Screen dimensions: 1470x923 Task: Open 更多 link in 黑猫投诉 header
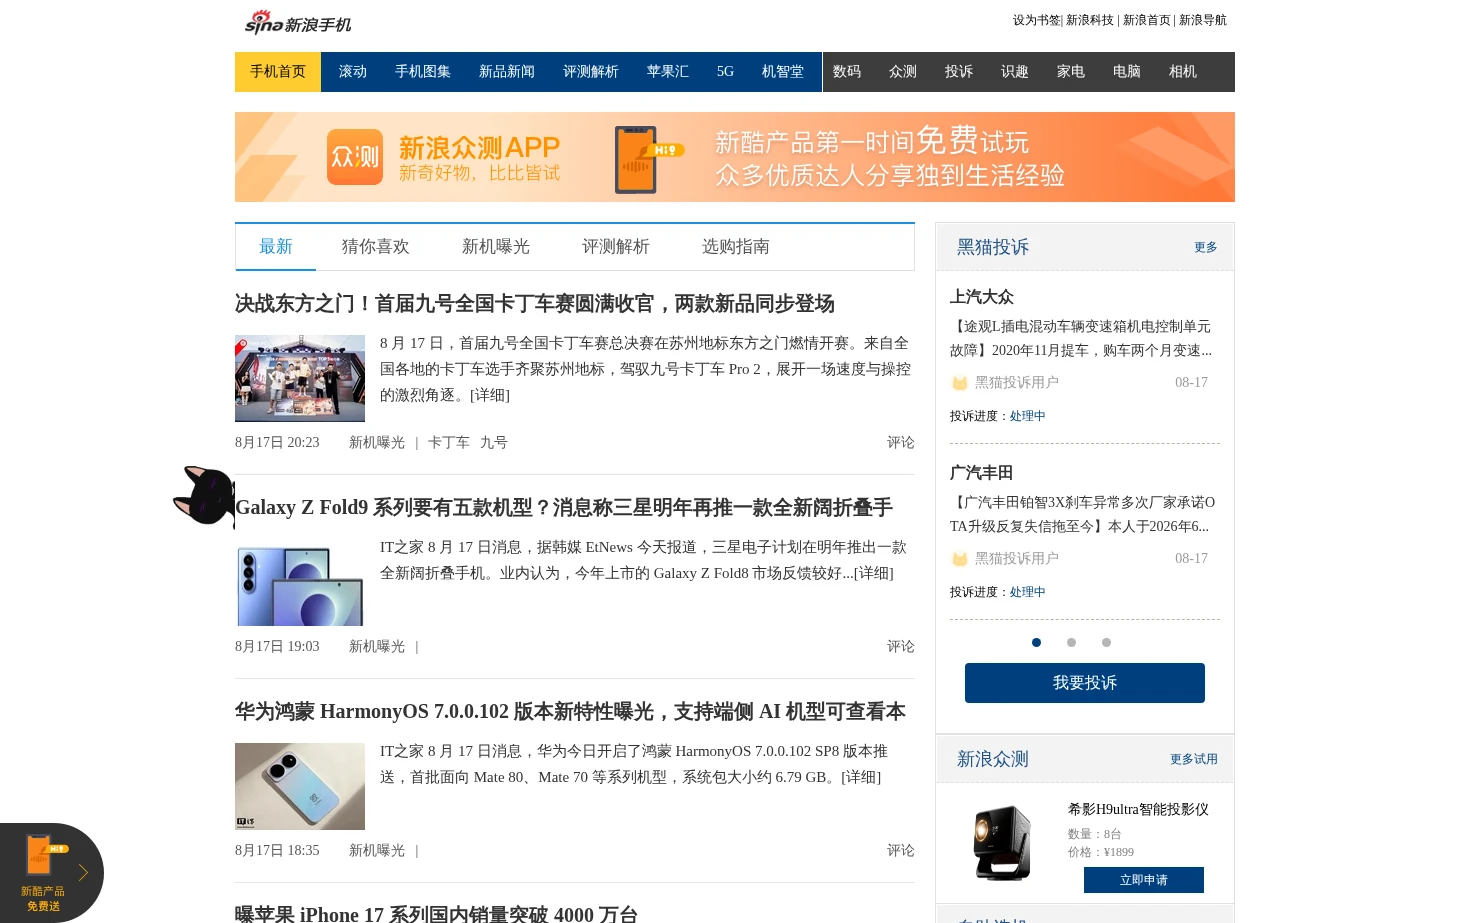click(1206, 247)
